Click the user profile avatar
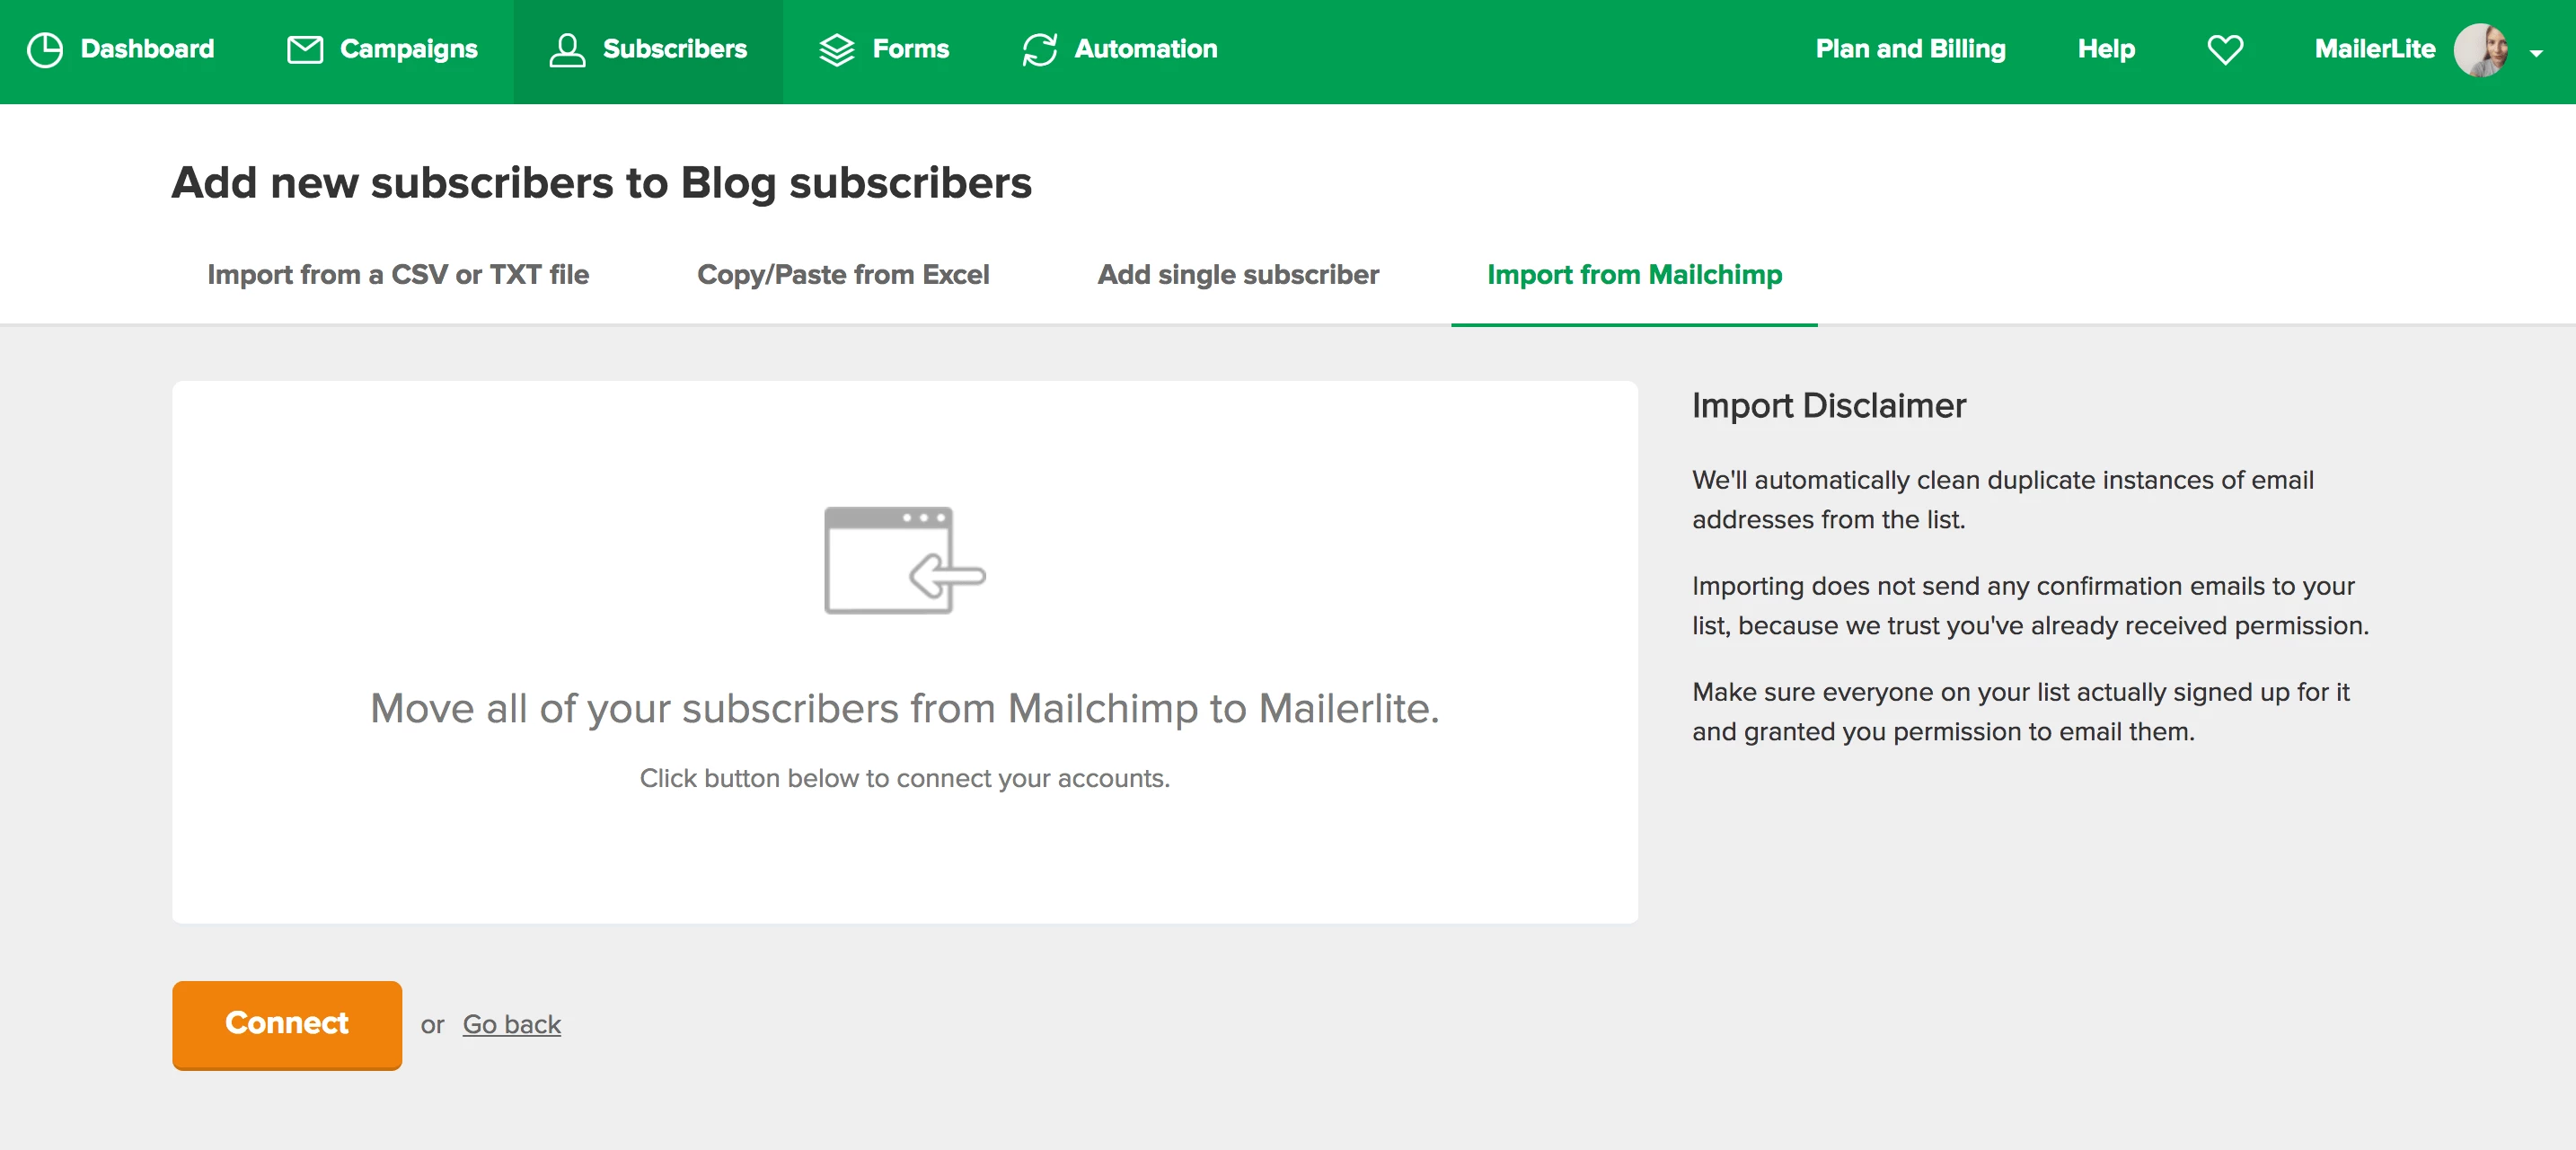Viewport: 2576px width, 1150px height. coord(2481,49)
